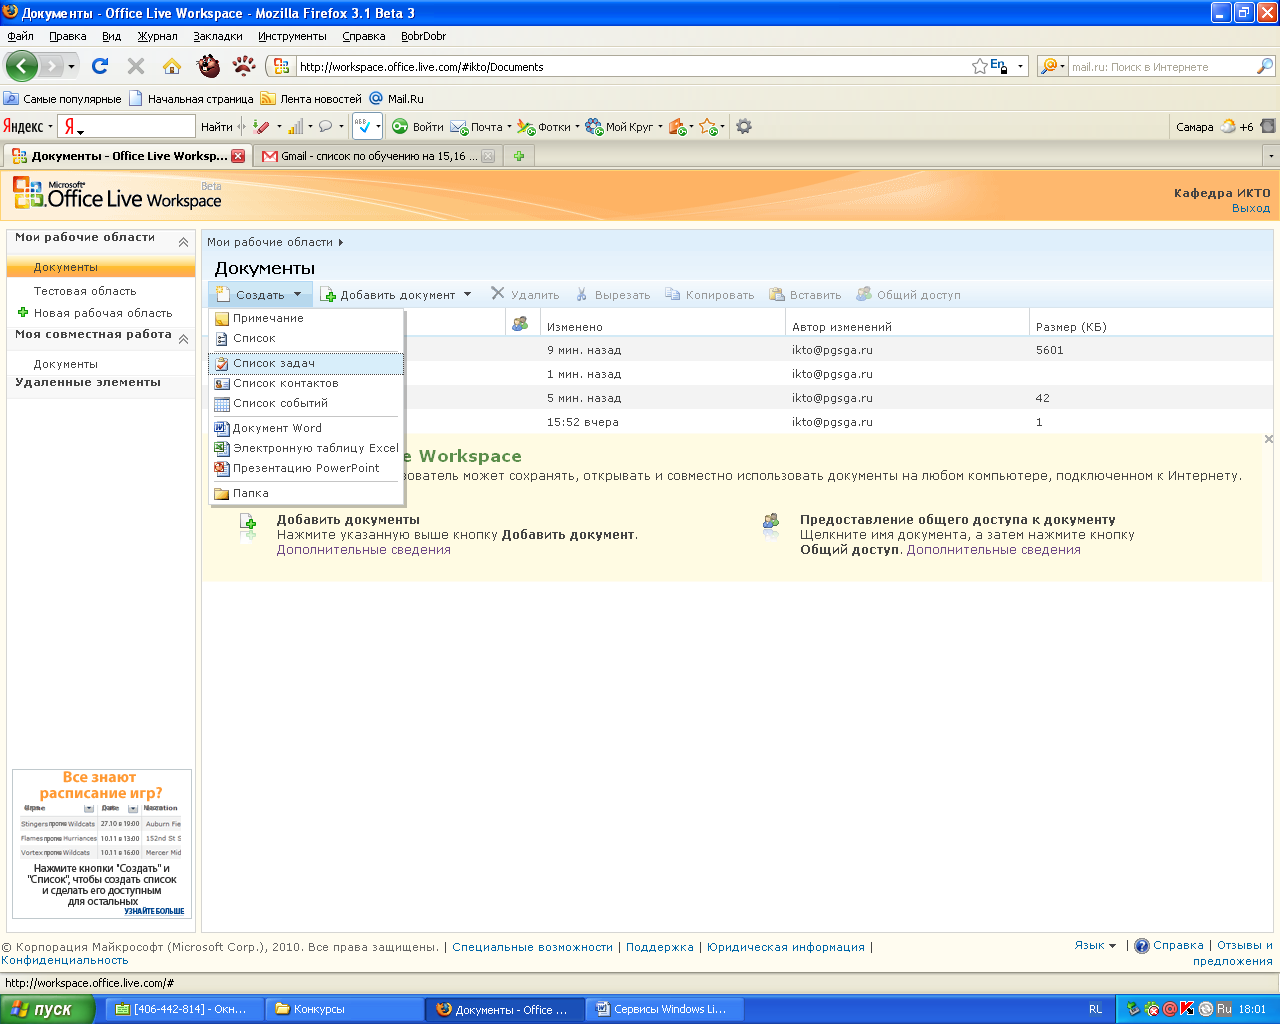This screenshot has width=1280, height=1024.
Task: Go back with the browser Back button
Action: tap(21, 67)
